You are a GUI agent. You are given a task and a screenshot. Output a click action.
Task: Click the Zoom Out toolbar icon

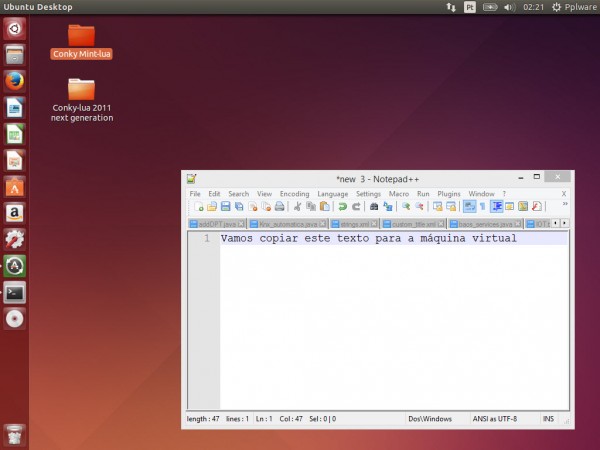419,207
